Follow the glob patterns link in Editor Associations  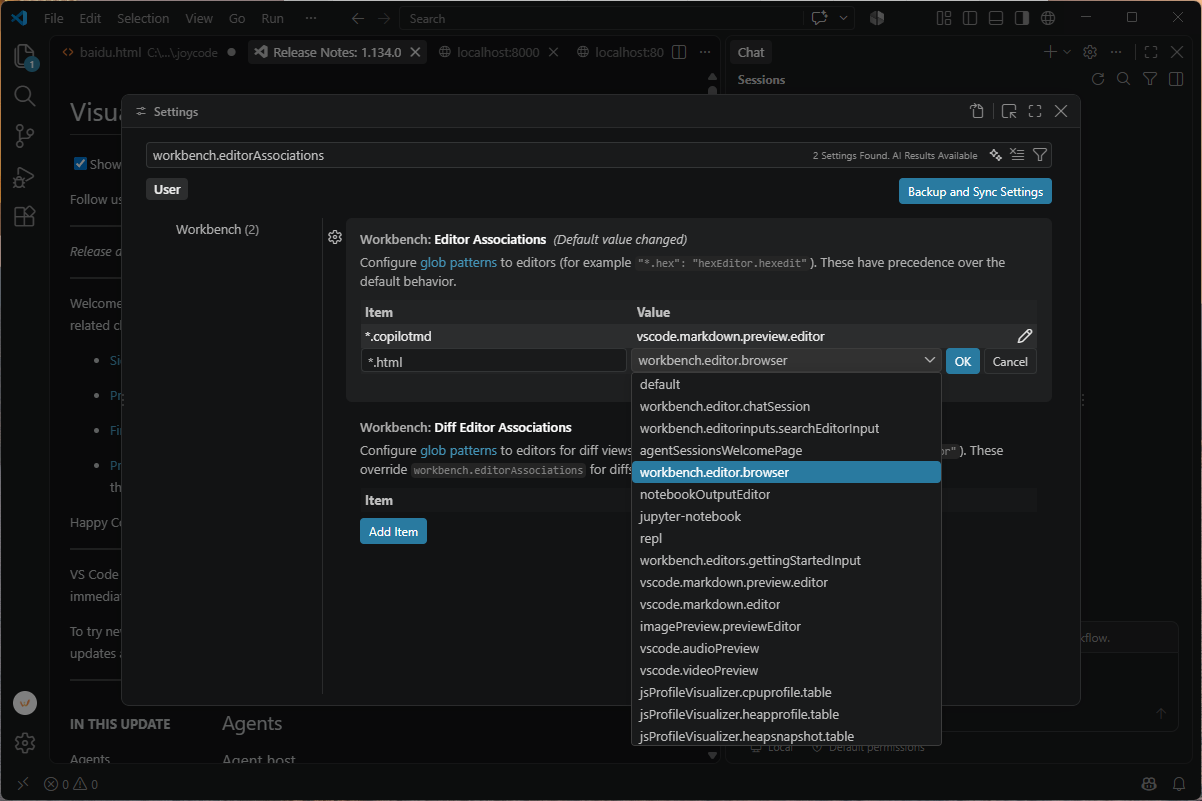pos(458,262)
